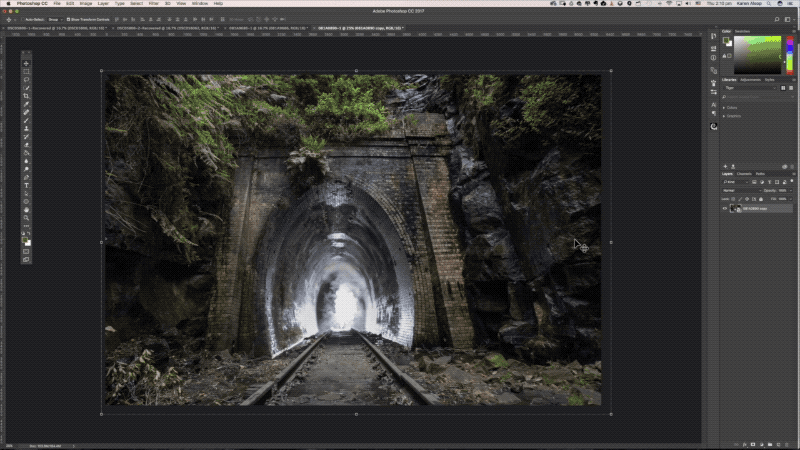Click the Apple menu icon
Viewport: 800px width, 450px height.
click(9, 4)
